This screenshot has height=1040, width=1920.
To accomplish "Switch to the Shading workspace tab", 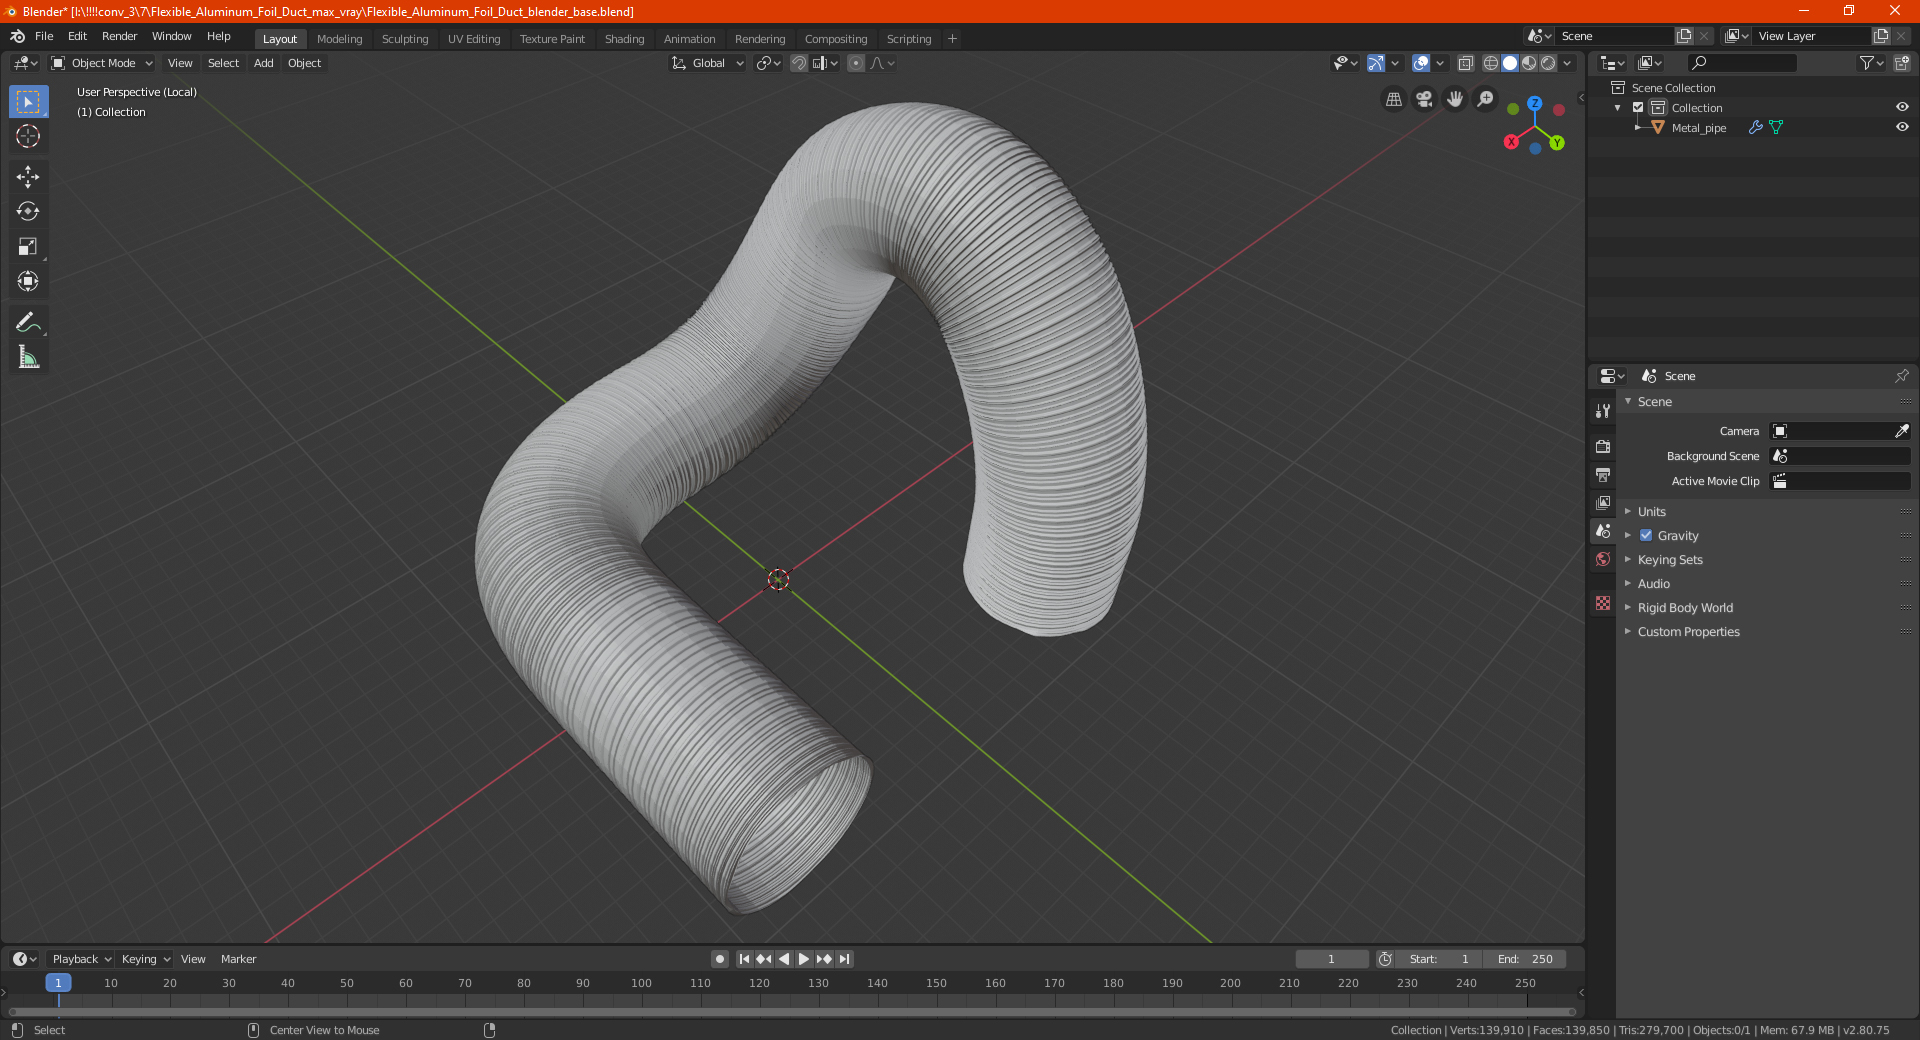I will [x=624, y=39].
